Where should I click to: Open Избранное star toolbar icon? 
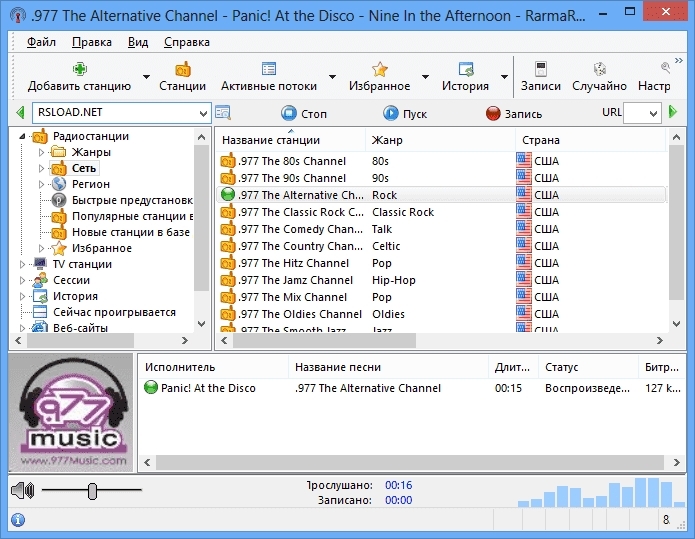click(379, 69)
